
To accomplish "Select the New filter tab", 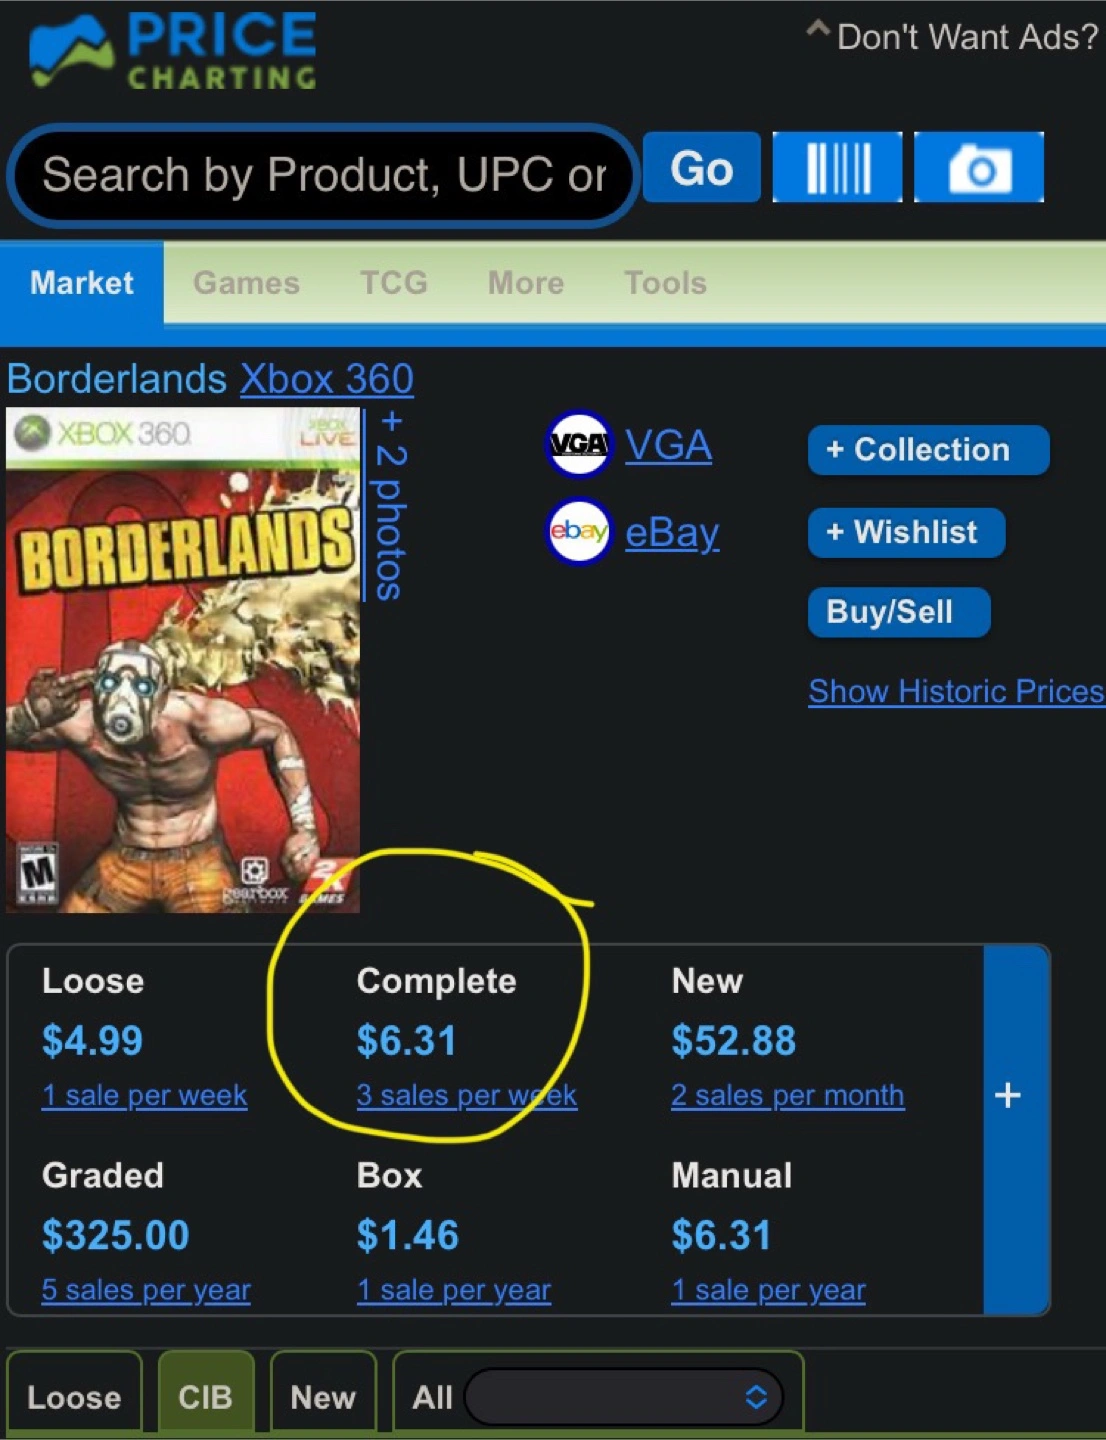I will coord(323,1396).
